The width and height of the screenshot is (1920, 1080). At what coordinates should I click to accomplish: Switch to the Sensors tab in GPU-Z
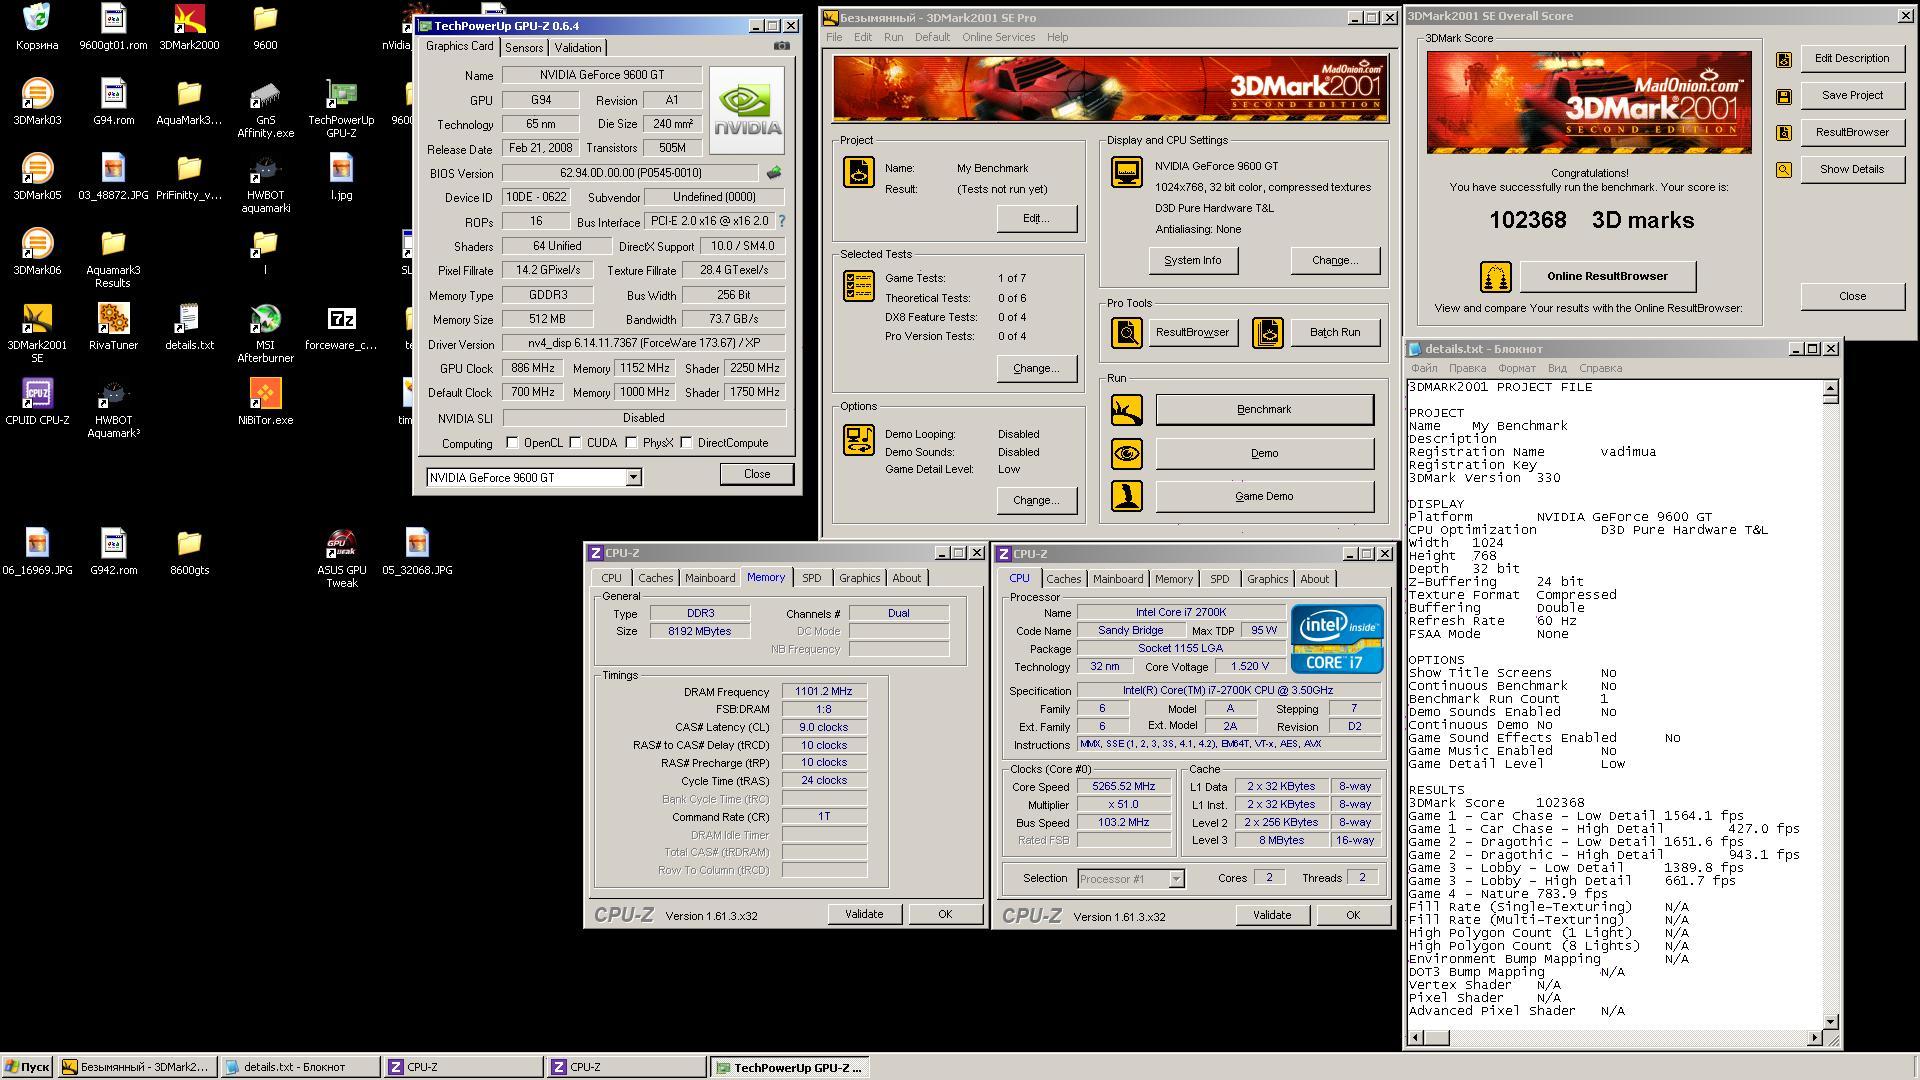click(x=524, y=48)
